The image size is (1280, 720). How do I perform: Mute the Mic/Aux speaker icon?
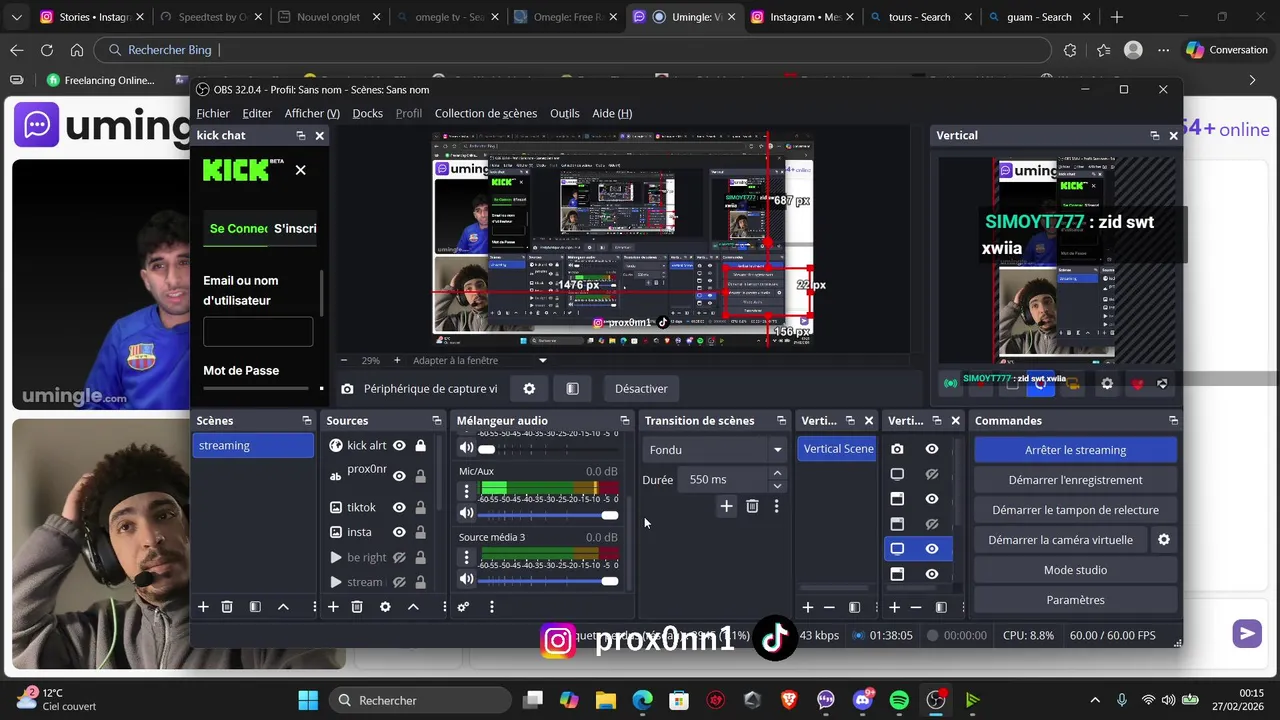(466, 514)
